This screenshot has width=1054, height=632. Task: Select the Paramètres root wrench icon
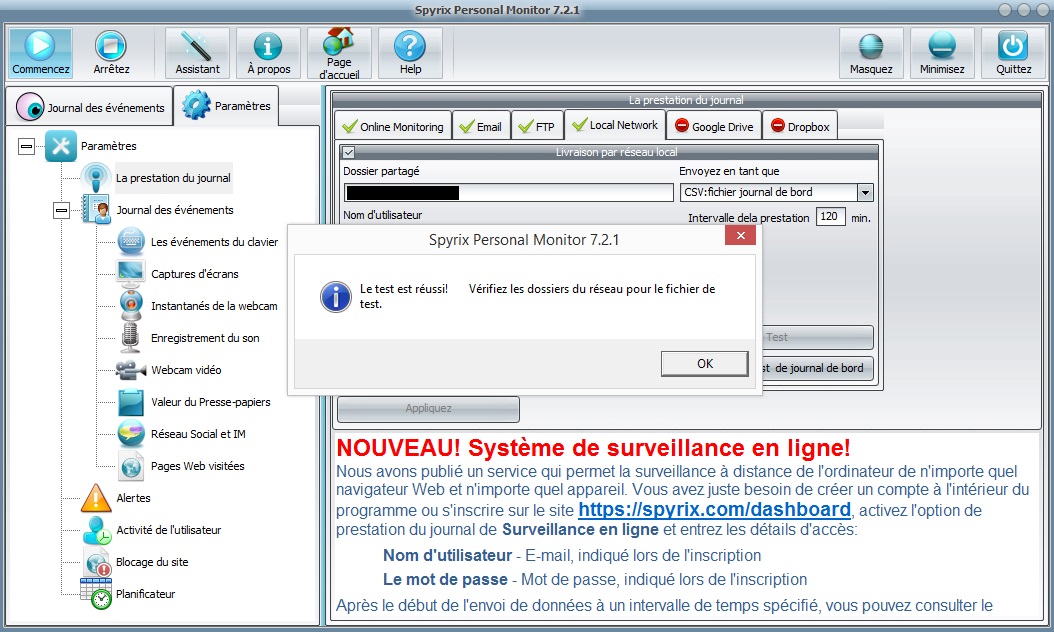[60, 146]
